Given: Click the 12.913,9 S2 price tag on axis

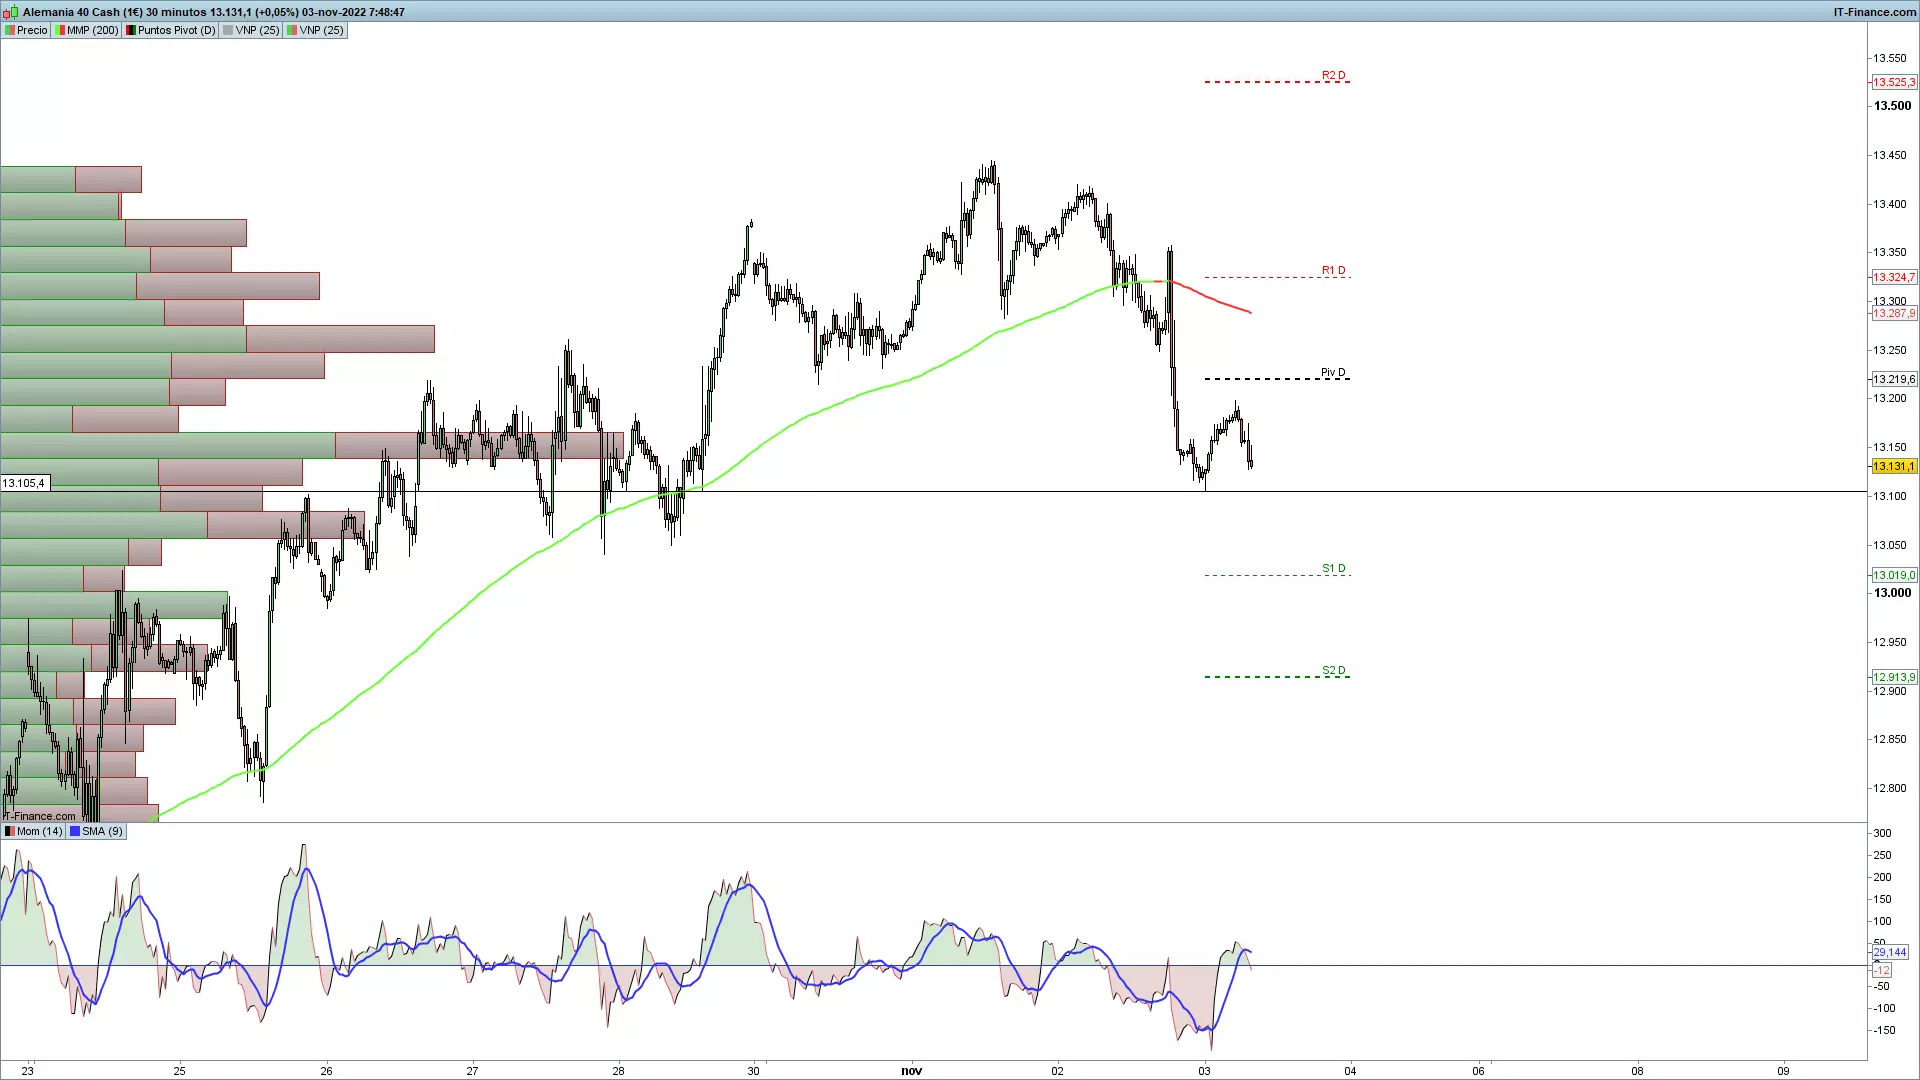Looking at the screenshot, I should pyautogui.click(x=1894, y=677).
